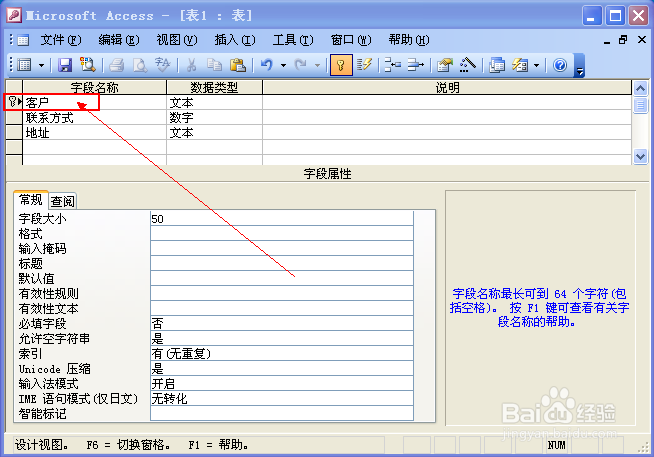Click the Print Preview icon
Screen dimensions: 654x457
tap(140, 65)
